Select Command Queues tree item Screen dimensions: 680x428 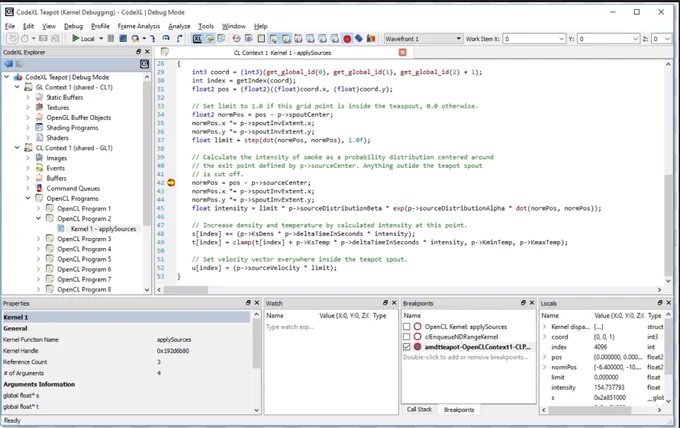click(73, 188)
